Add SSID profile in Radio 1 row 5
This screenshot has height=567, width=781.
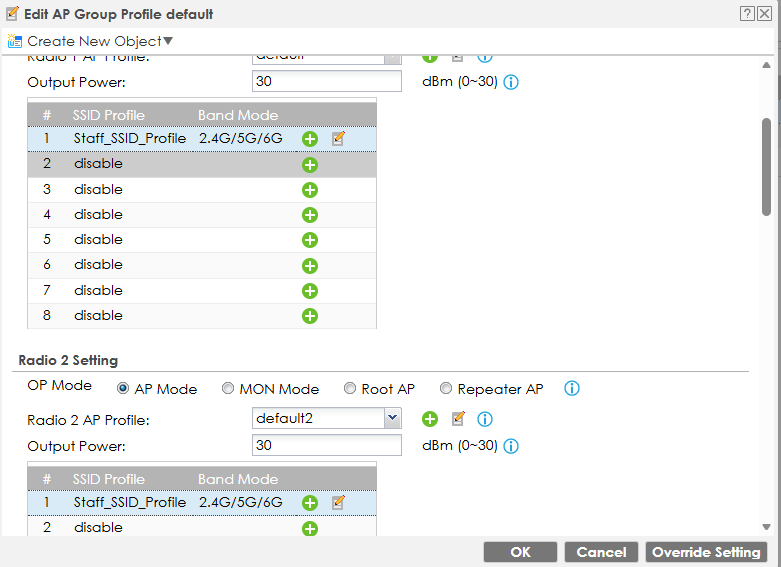[x=310, y=240]
